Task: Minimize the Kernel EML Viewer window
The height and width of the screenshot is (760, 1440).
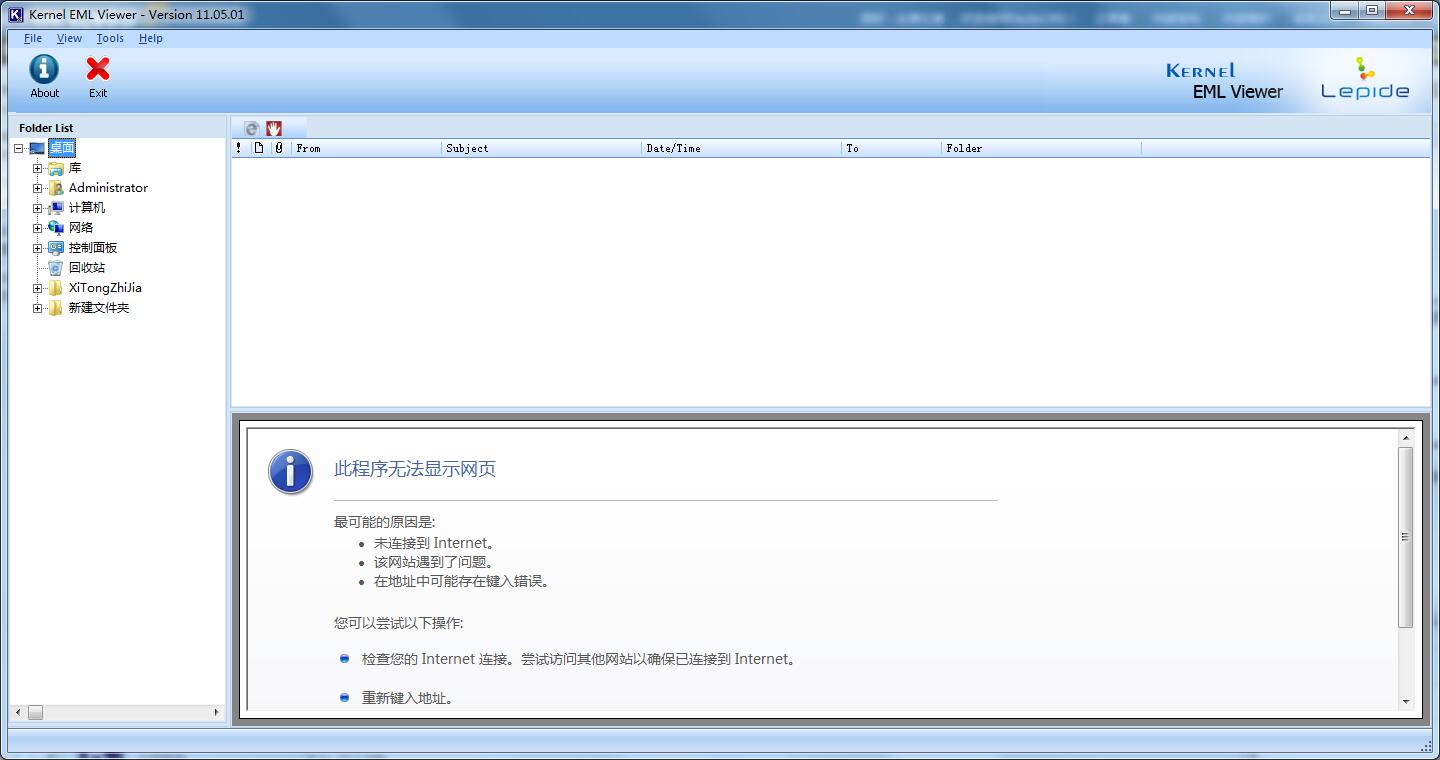Action: coord(1346,10)
